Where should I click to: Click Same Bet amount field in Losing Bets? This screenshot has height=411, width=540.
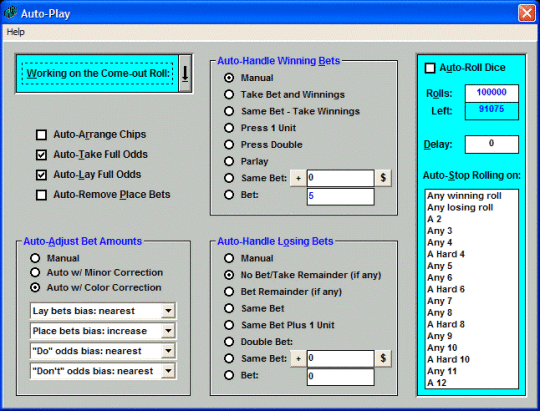point(340,358)
